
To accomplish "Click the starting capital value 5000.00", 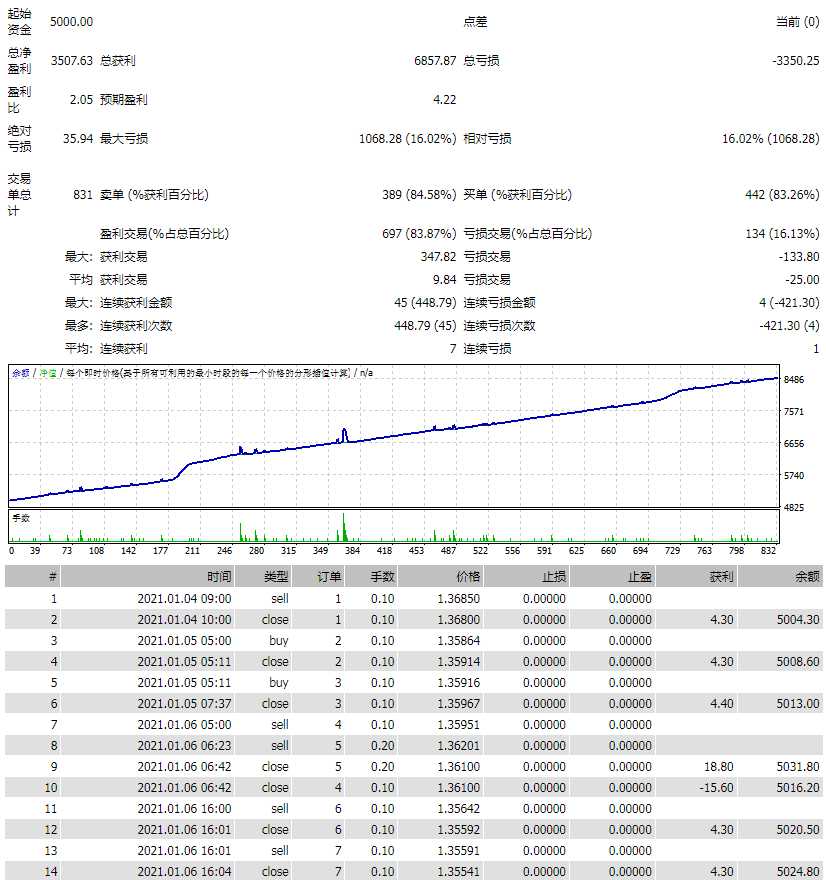I will 71,21.
